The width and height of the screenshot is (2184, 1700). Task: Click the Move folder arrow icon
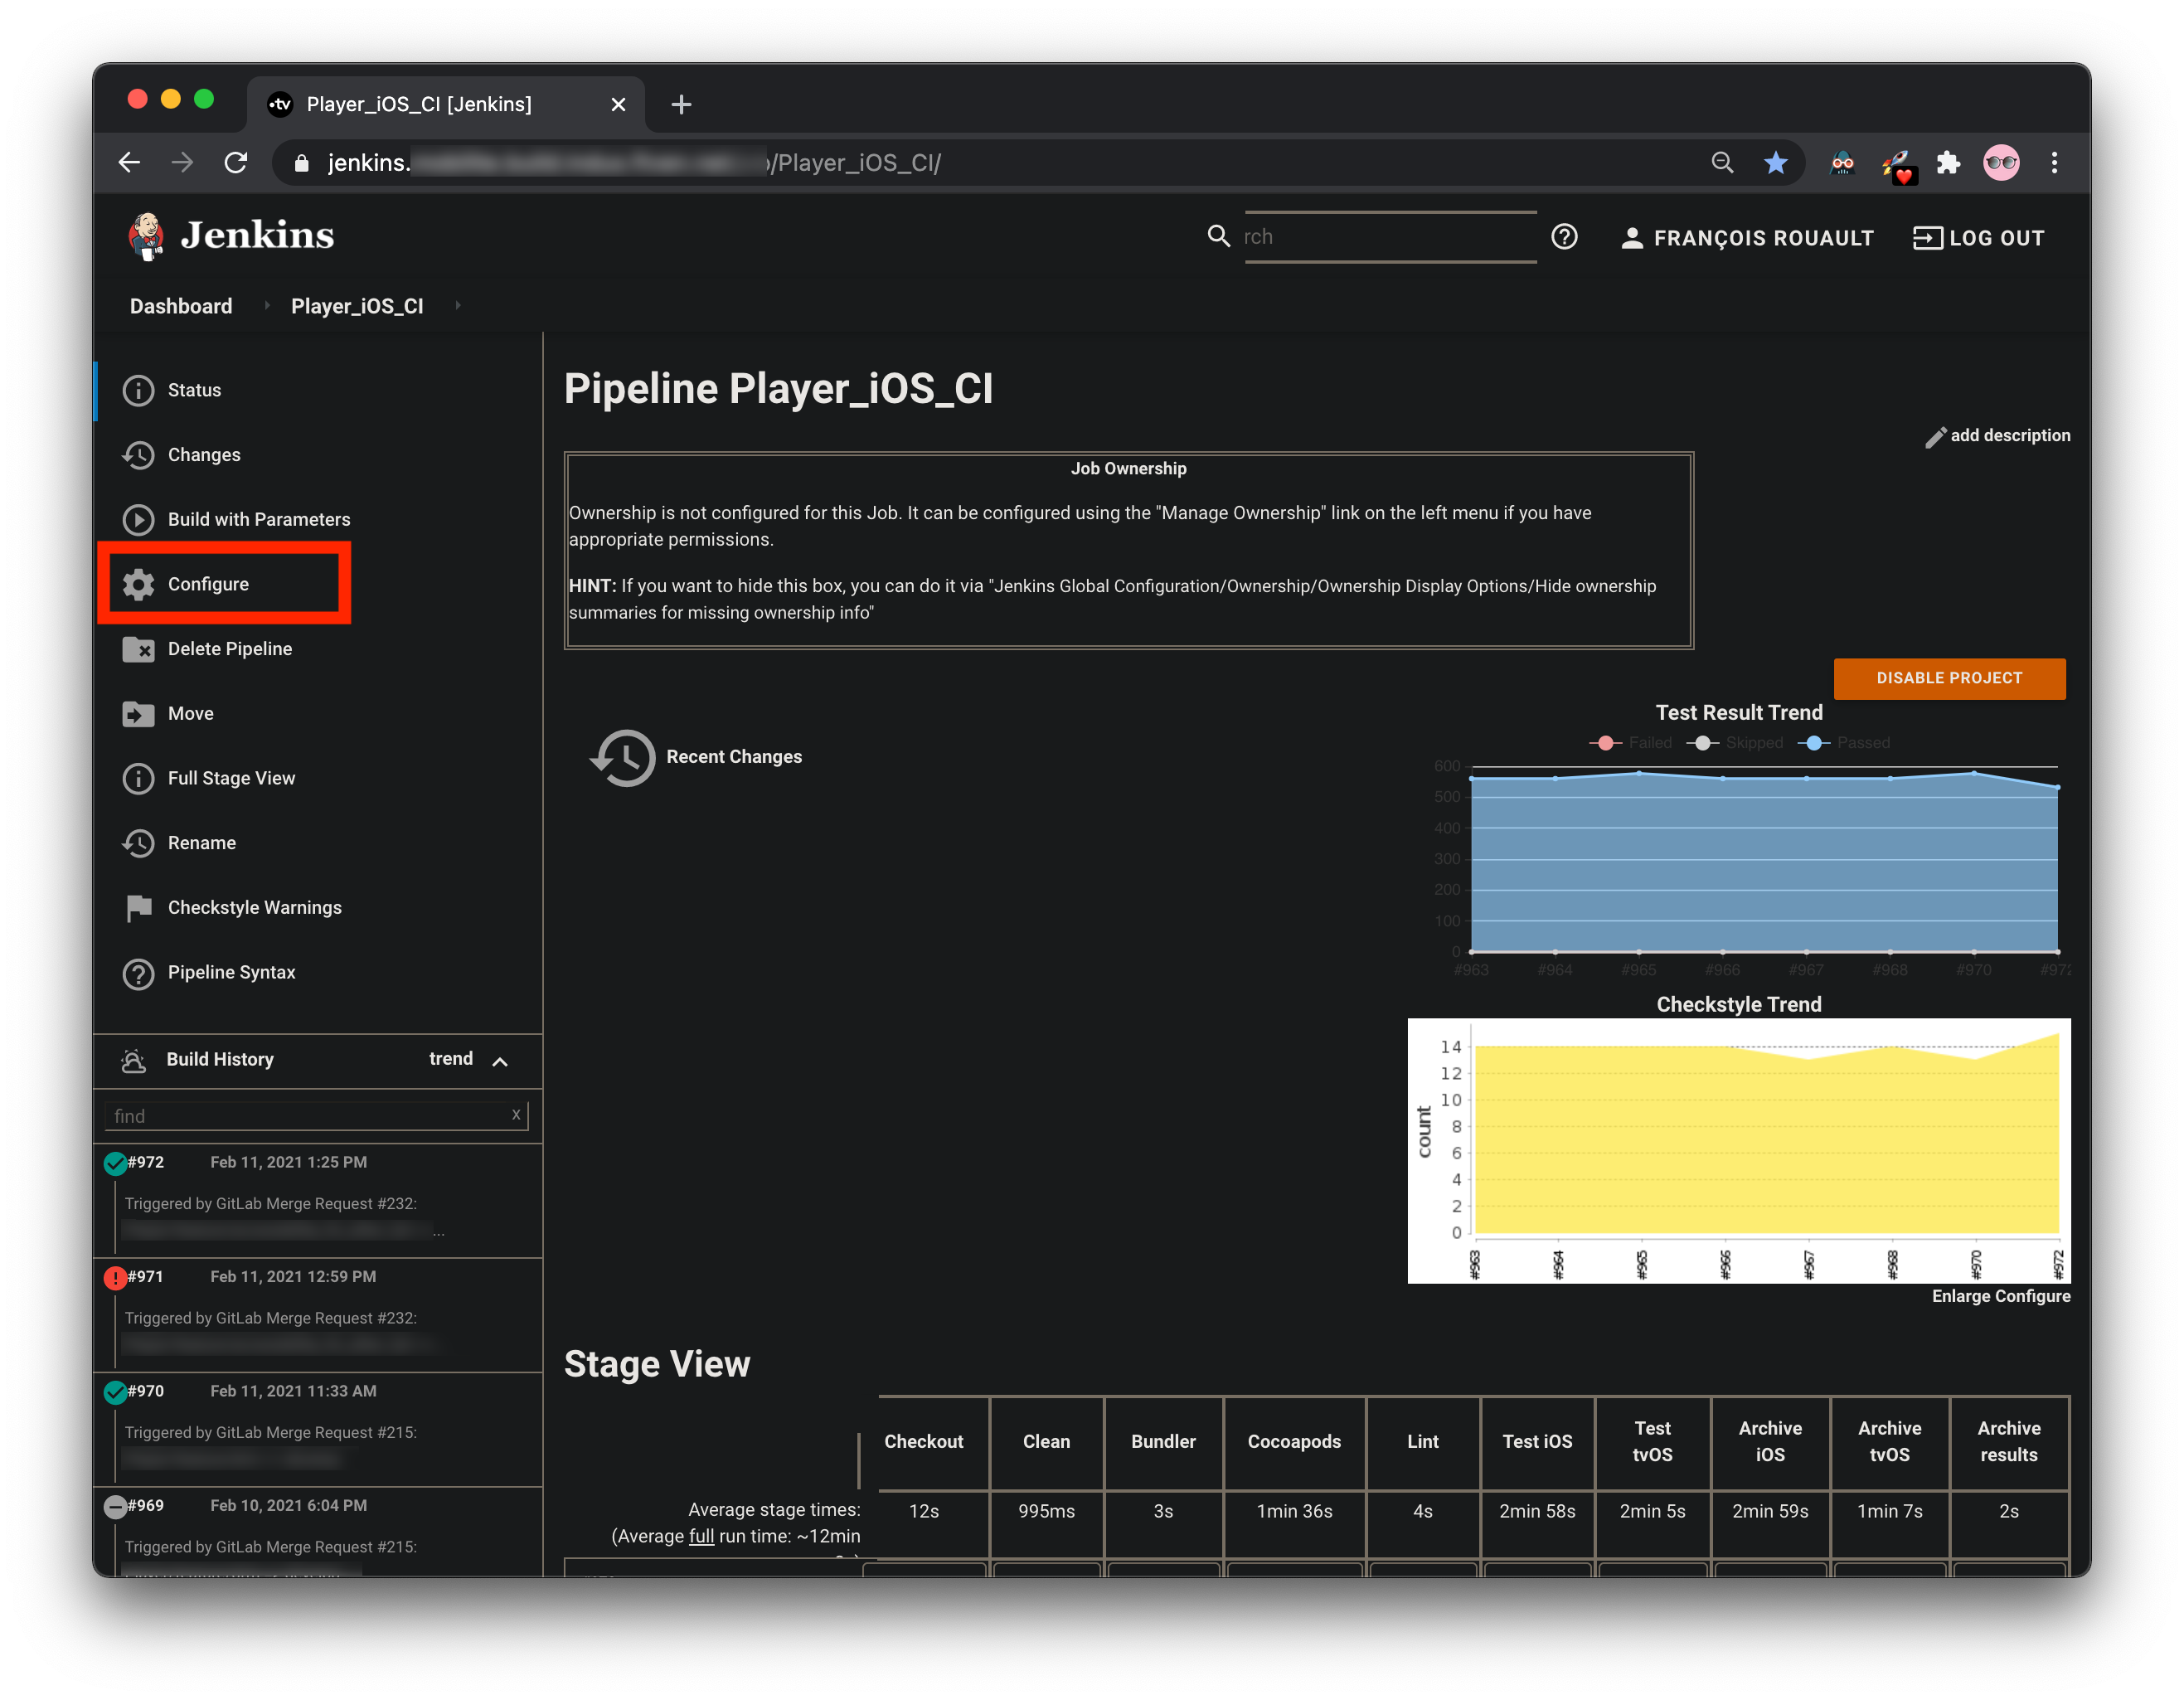(x=138, y=713)
